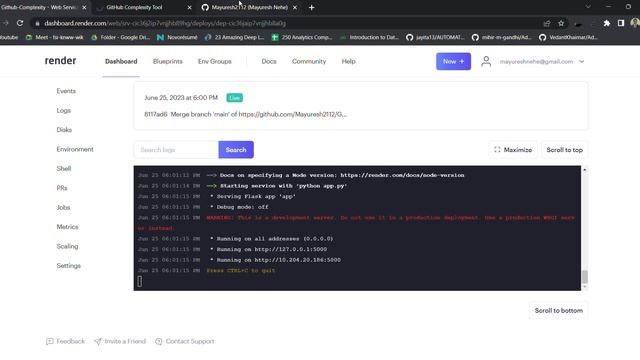Expand the account email dropdown chevron
The image size is (640, 360).
pyautogui.click(x=582, y=62)
